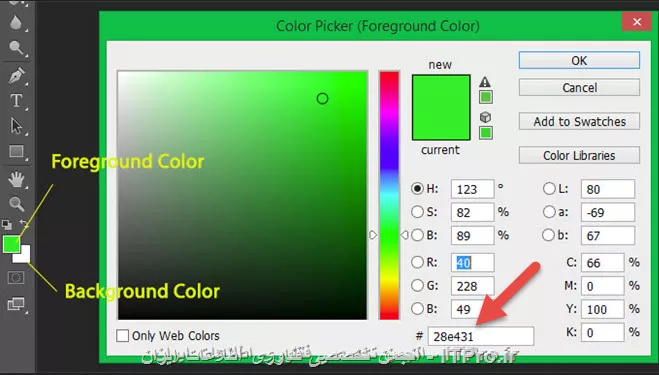Image resolution: width=659 pixels, height=375 pixels.
Task: Click the hex color field 28e431
Action: (x=481, y=336)
